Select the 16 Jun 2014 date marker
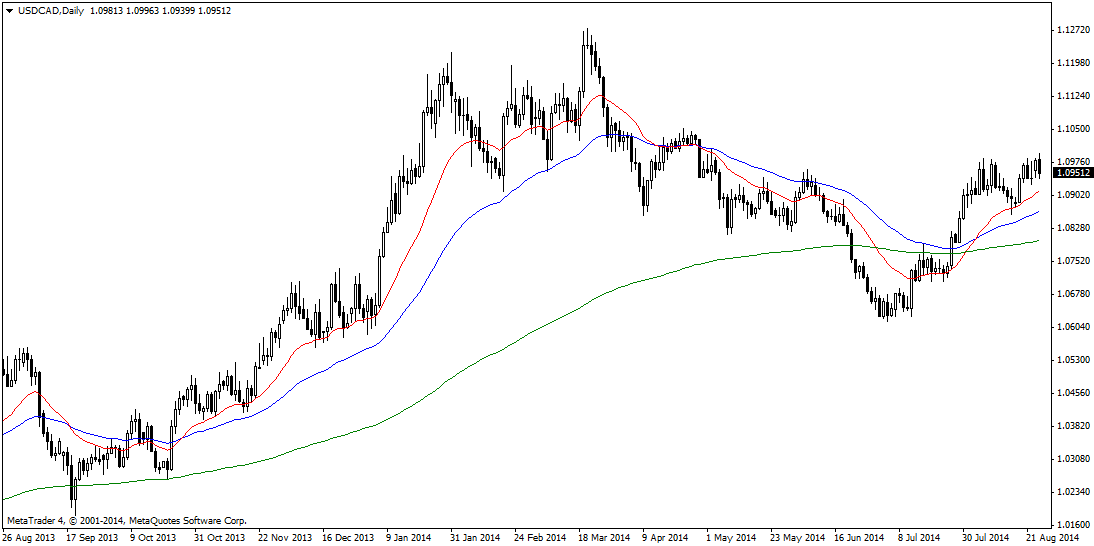 click(x=862, y=537)
